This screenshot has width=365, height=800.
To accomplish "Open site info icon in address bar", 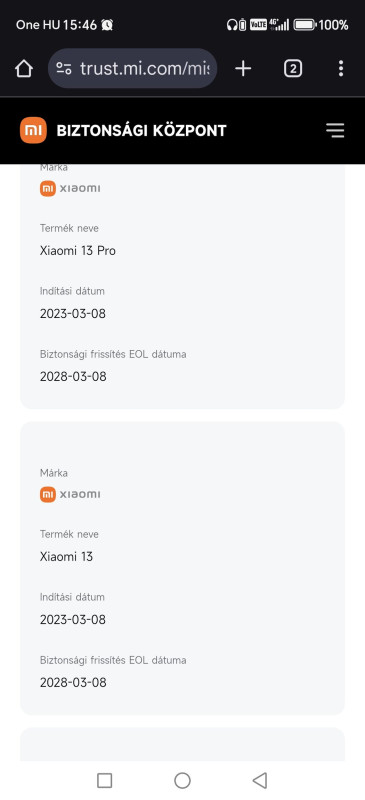I will 64,68.
